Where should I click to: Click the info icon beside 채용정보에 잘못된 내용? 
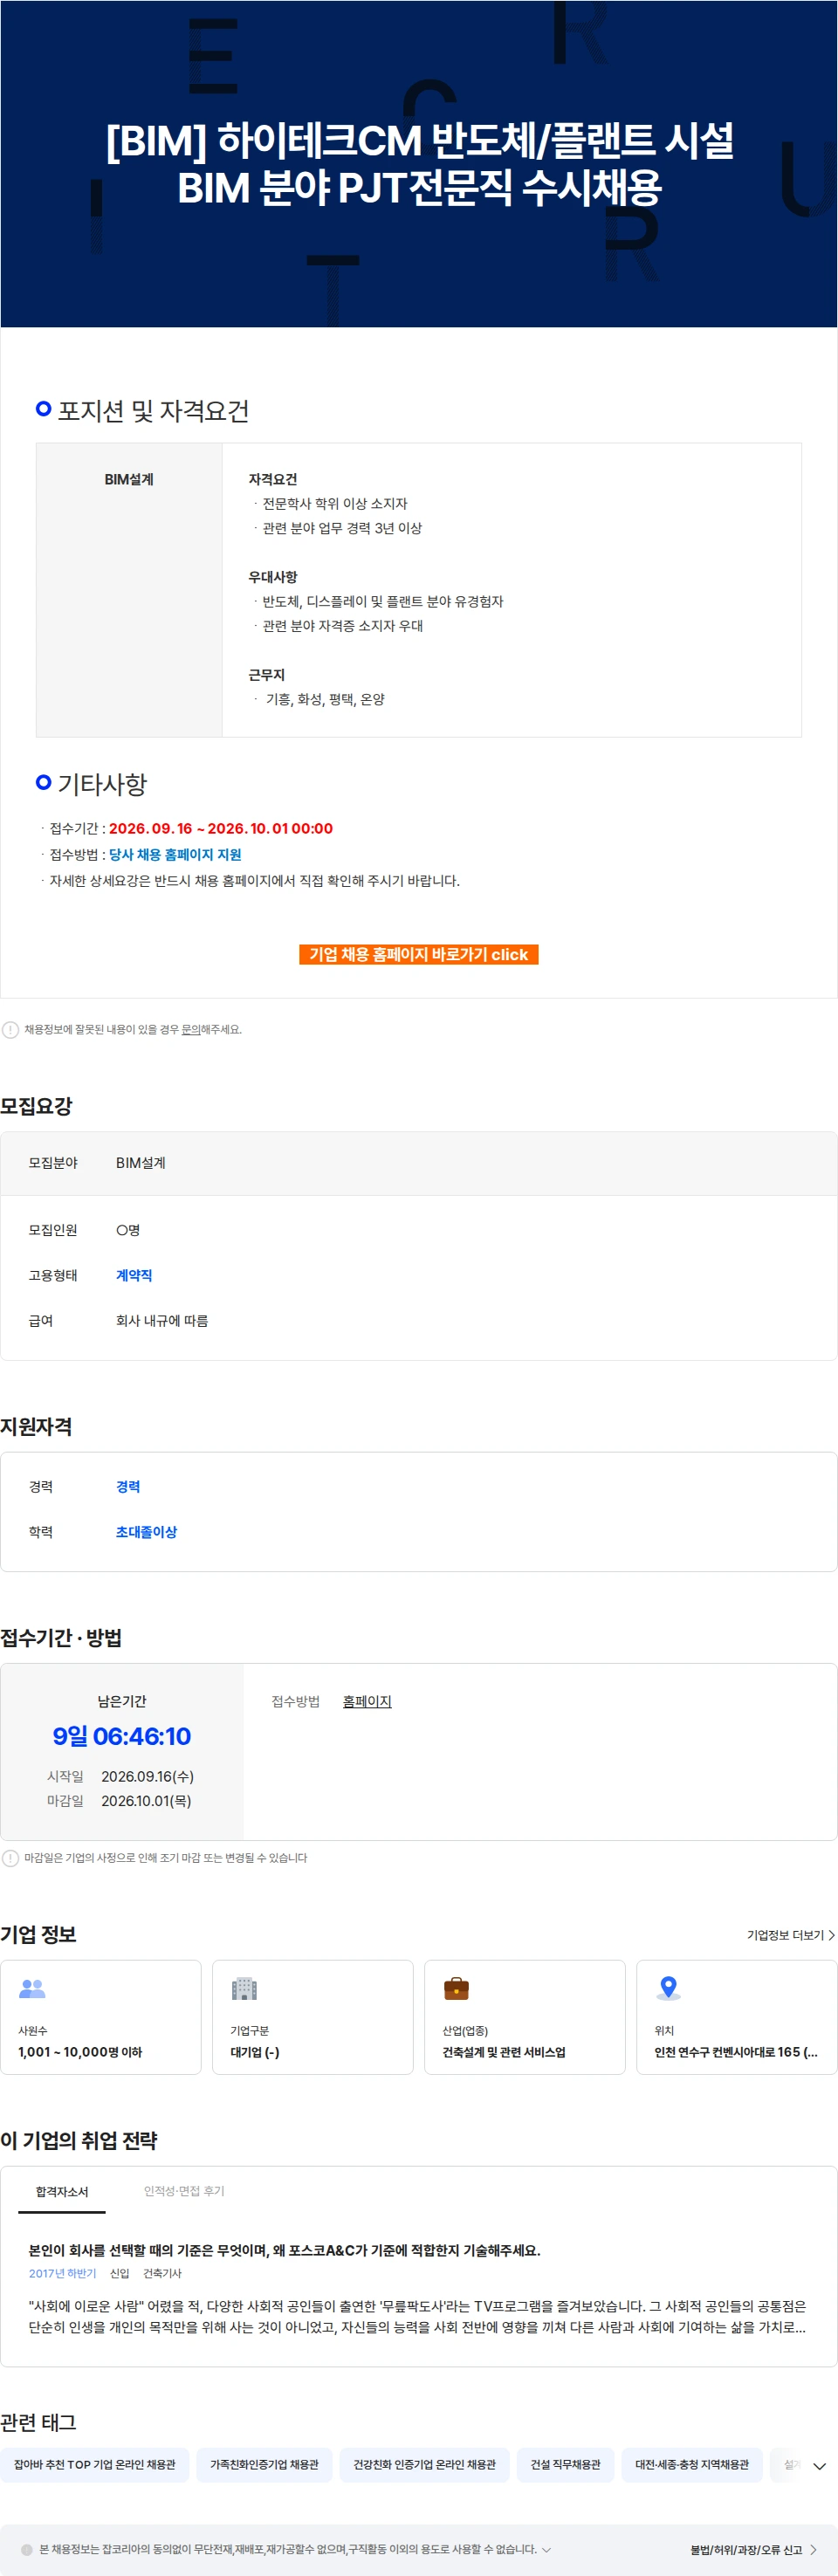click(x=10, y=1029)
